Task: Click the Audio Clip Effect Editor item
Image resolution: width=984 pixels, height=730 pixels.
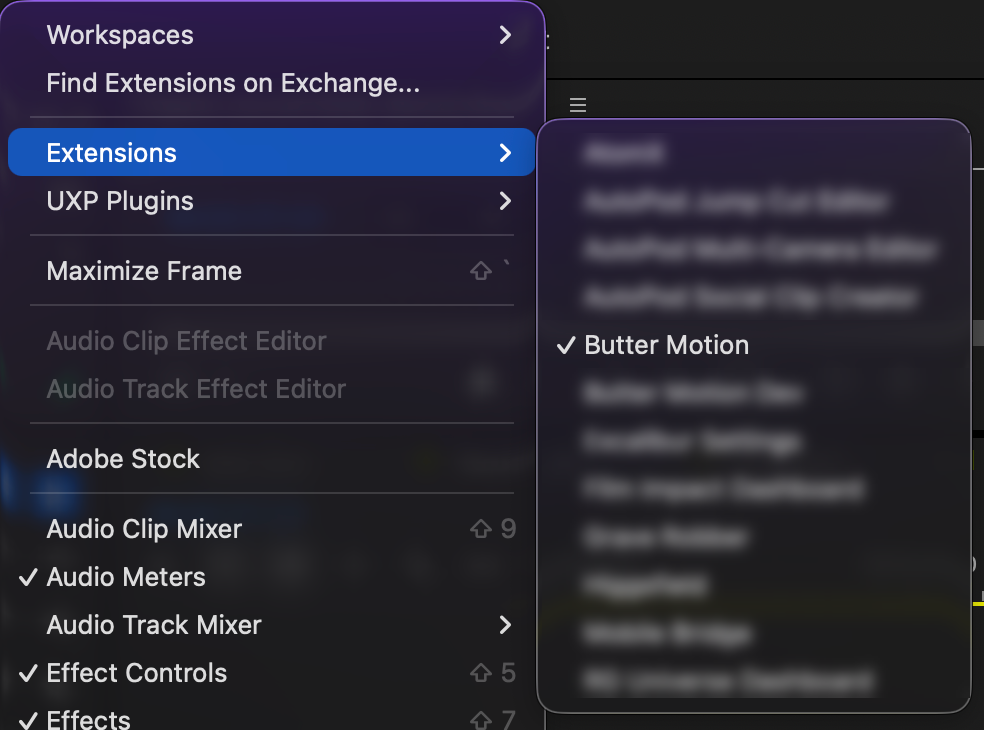Action: pyautogui.click(x=271, y=341)
